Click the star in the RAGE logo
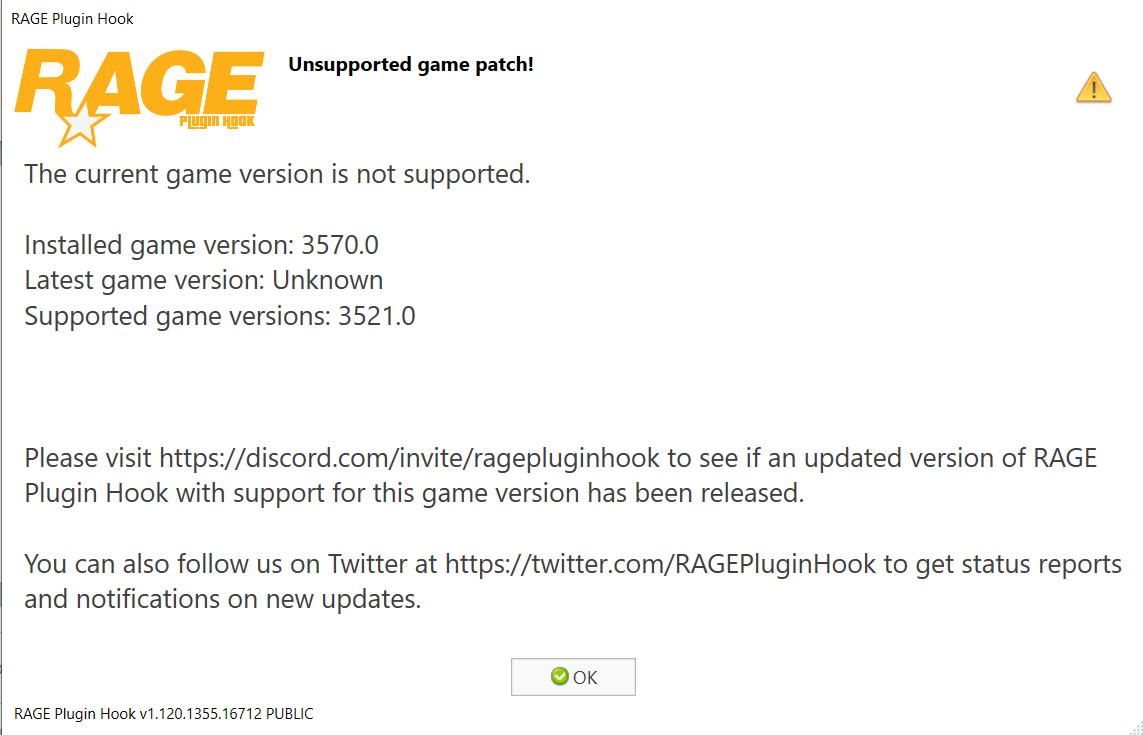This screenshot has width=1143, height=735. [82, 125]
